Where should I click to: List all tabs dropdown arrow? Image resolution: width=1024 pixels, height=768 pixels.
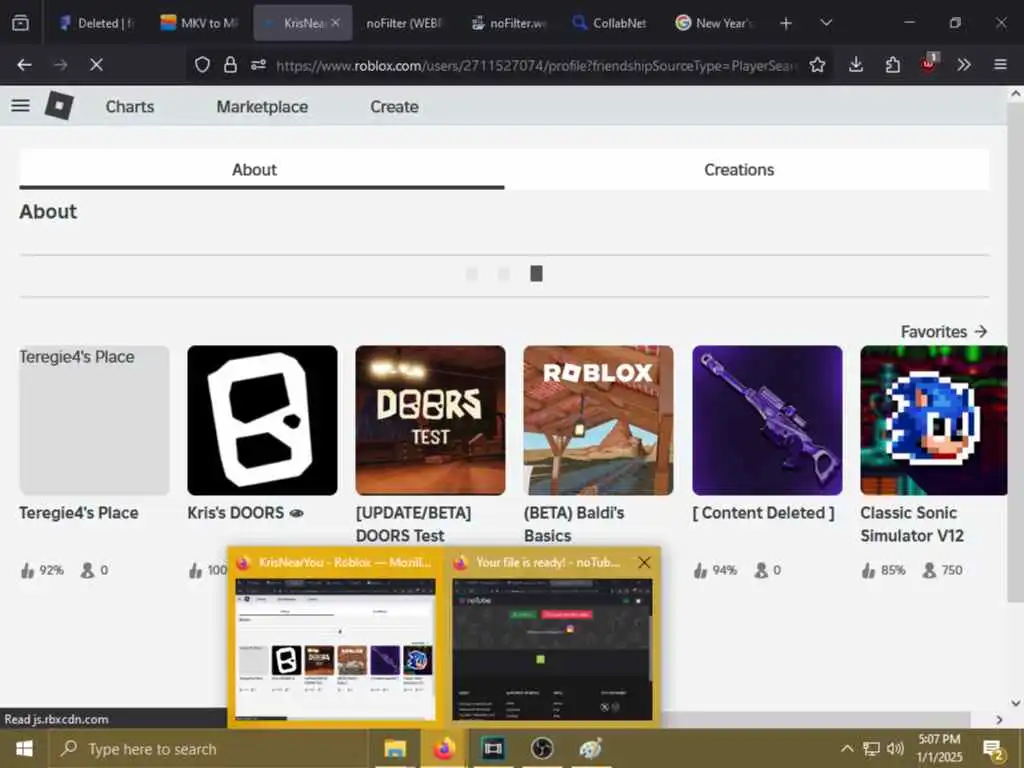click(826, 23)
